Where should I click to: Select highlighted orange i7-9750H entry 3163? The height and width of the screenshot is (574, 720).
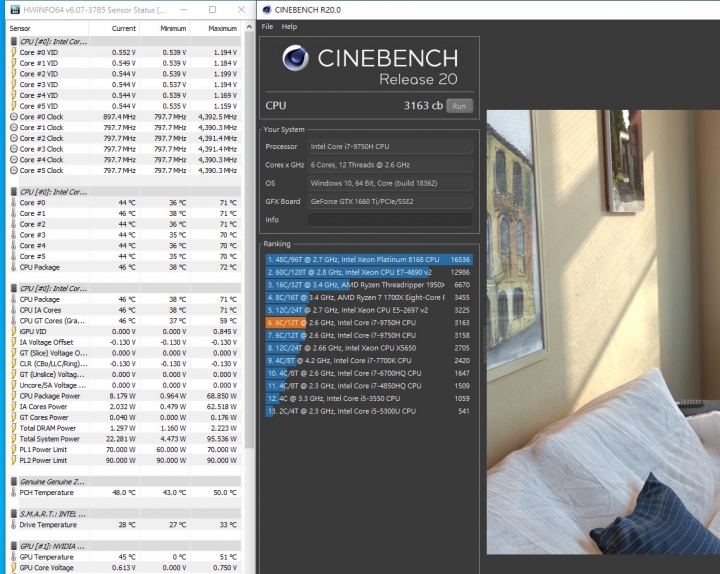coord(369,323)
